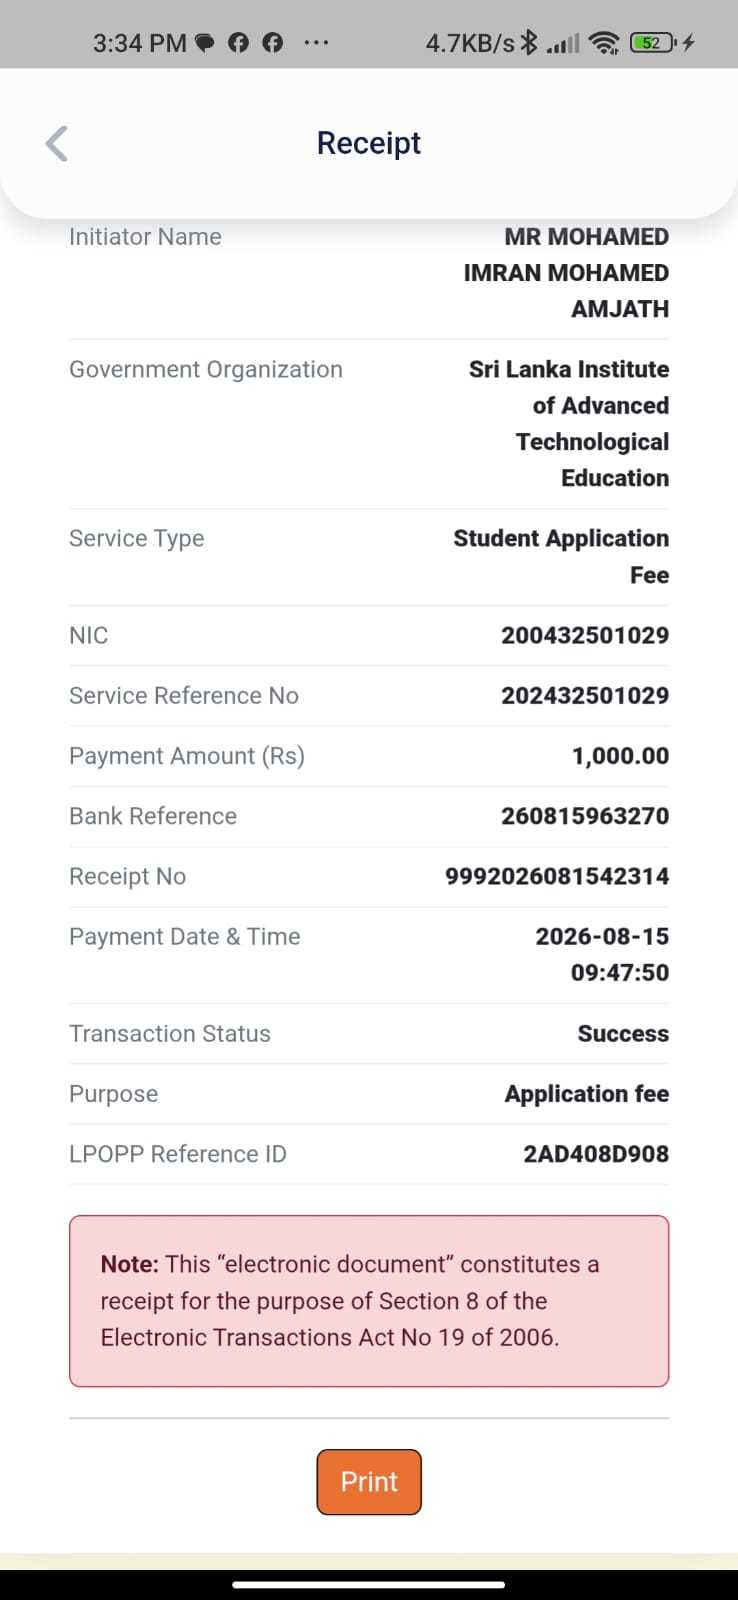Tap the second Facebook icon in status bar
The width and height of the screenshot is (738, 1600).
point(272,43)
